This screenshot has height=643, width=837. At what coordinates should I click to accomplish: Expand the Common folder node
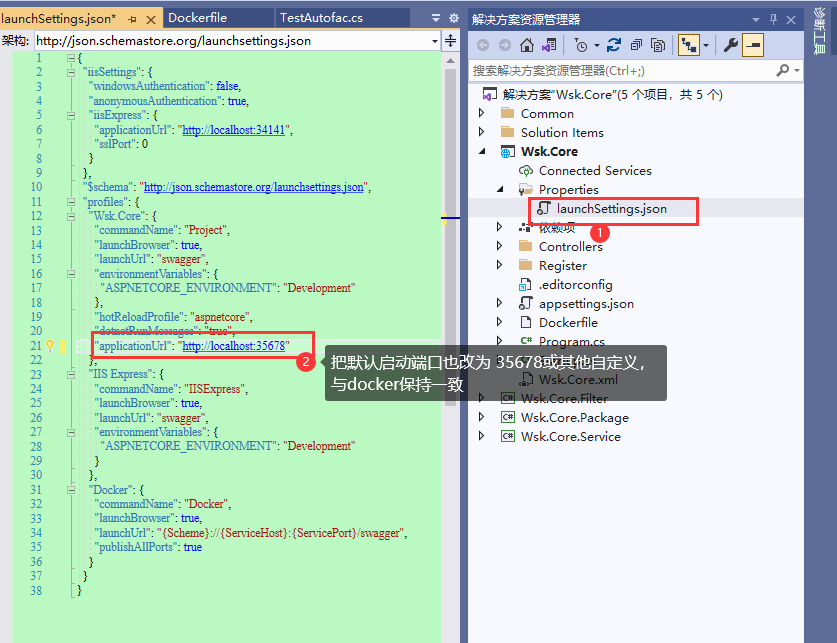[x=481, y=113]
